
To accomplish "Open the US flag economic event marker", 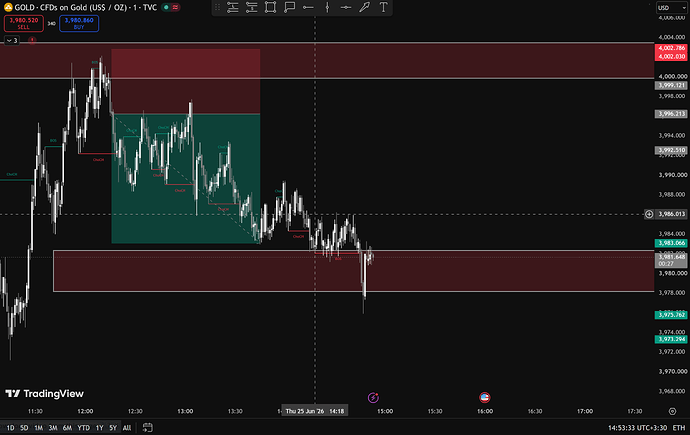I will [x=484, y=398].
